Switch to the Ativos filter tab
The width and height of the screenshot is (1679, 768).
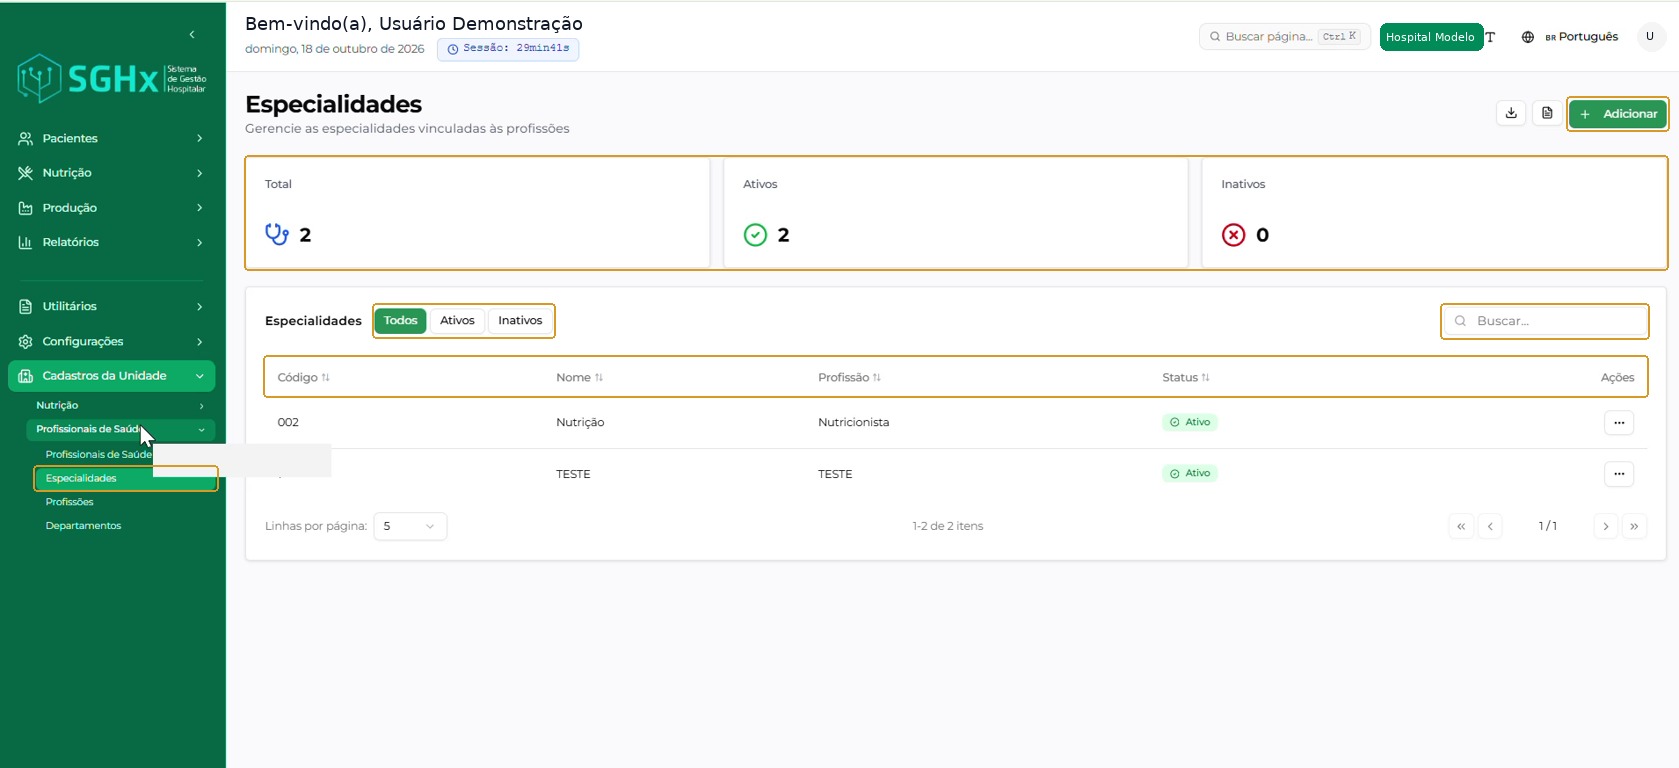point(457,321)
